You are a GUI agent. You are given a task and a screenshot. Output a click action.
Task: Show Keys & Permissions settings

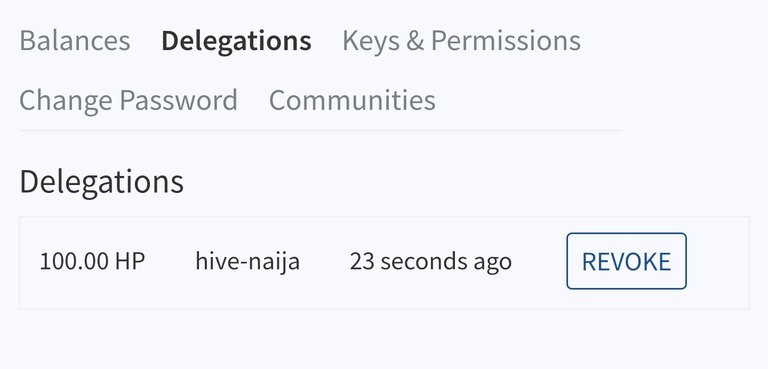tap(461, 41)
